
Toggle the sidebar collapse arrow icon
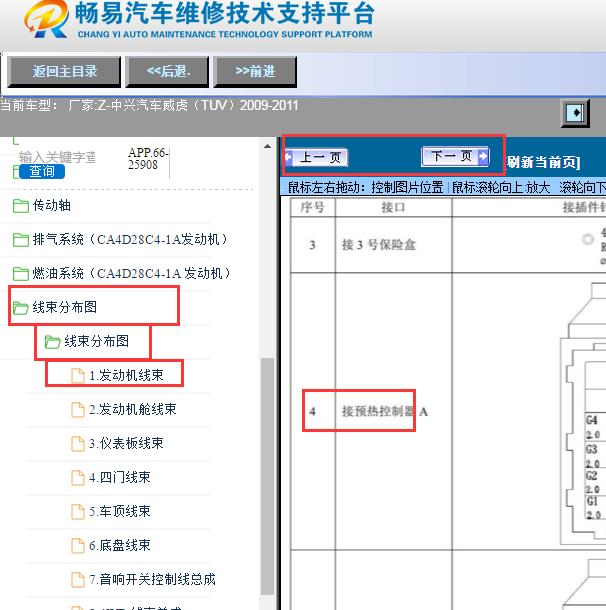(575, 113)
